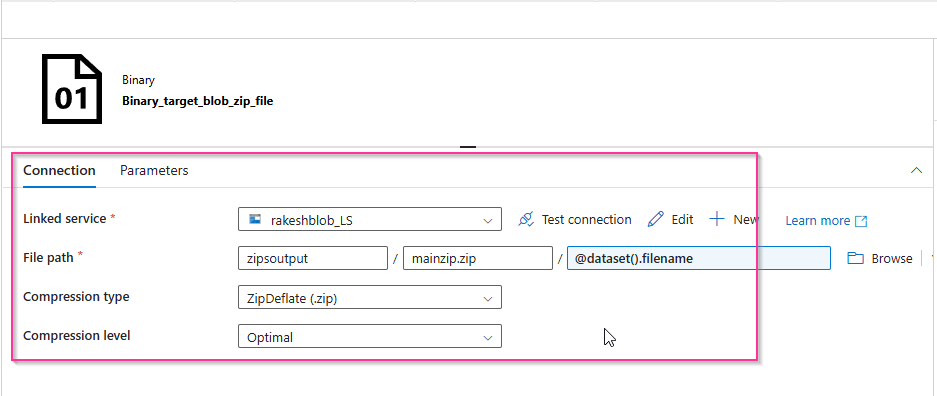Click the blob storage icon in Linked service field

click(255, 220)
